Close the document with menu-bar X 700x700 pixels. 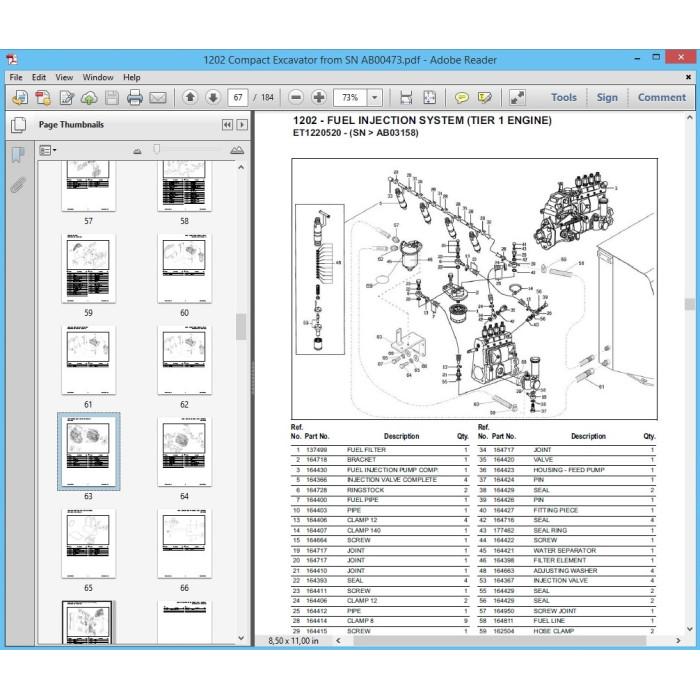click(688, 77)
